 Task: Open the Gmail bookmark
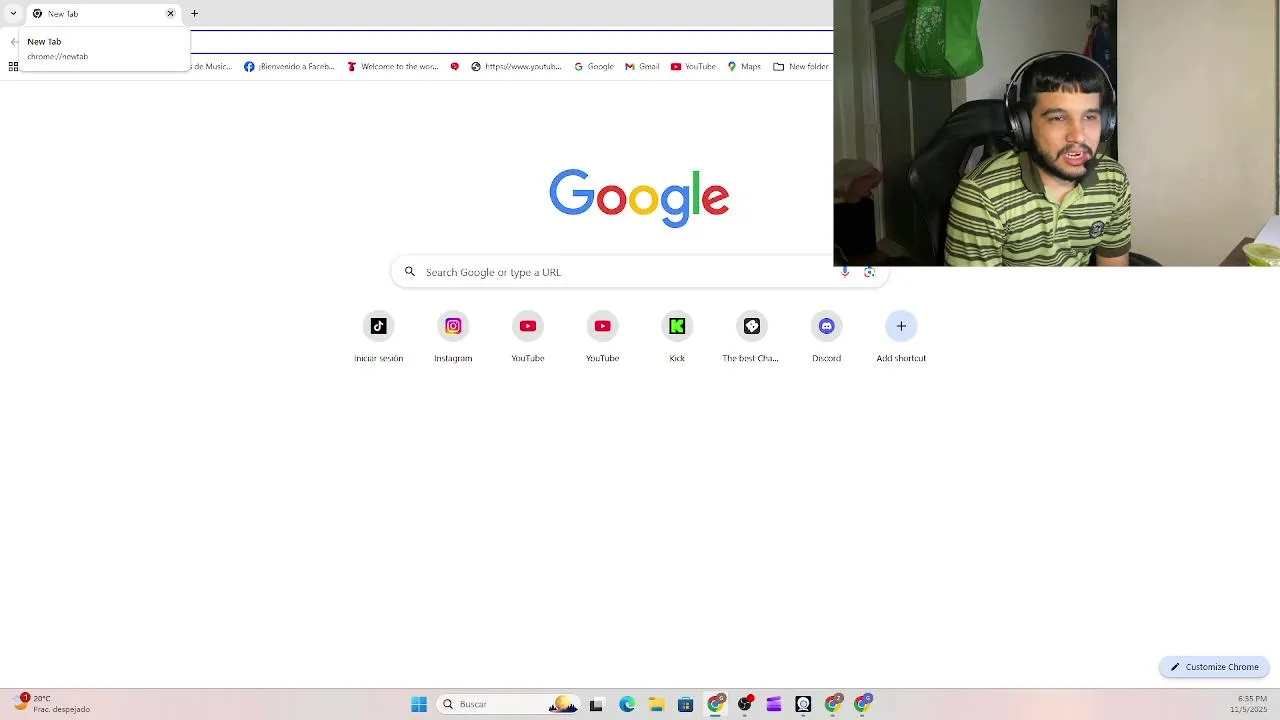642,67
